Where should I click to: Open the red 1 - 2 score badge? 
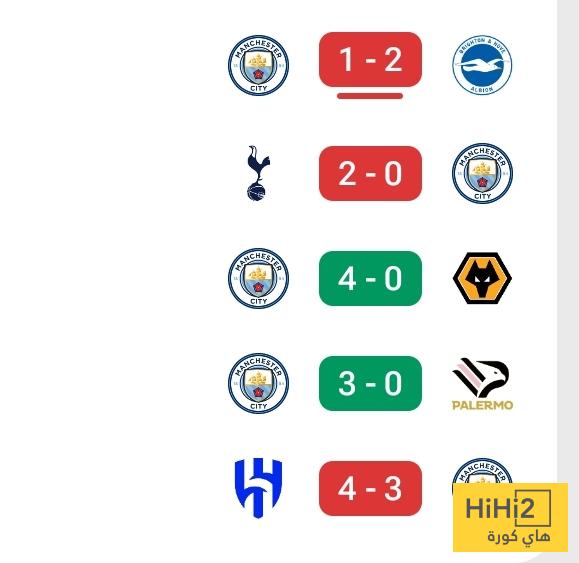370,59
